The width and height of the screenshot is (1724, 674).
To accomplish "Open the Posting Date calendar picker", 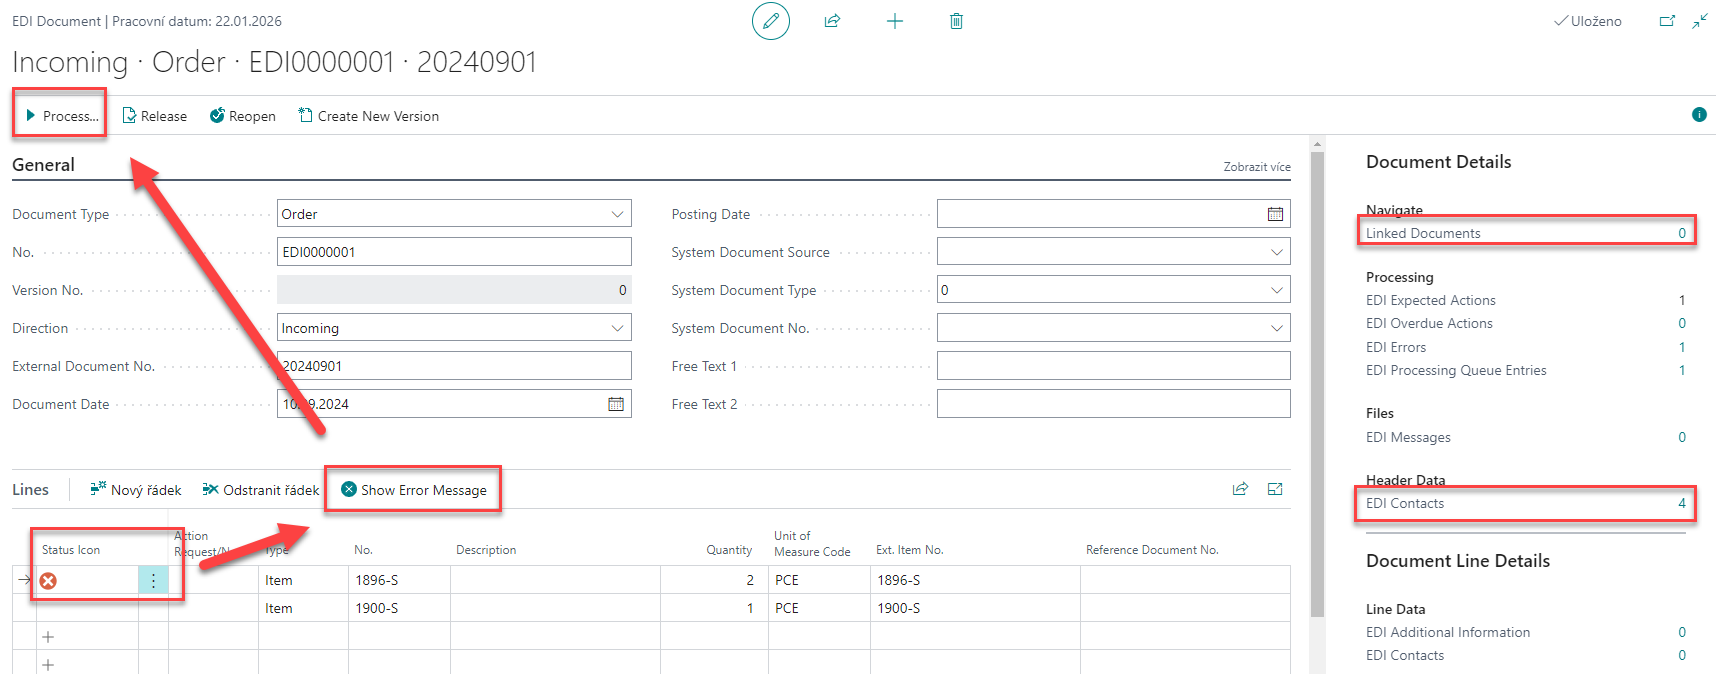I will (1275, 214).
